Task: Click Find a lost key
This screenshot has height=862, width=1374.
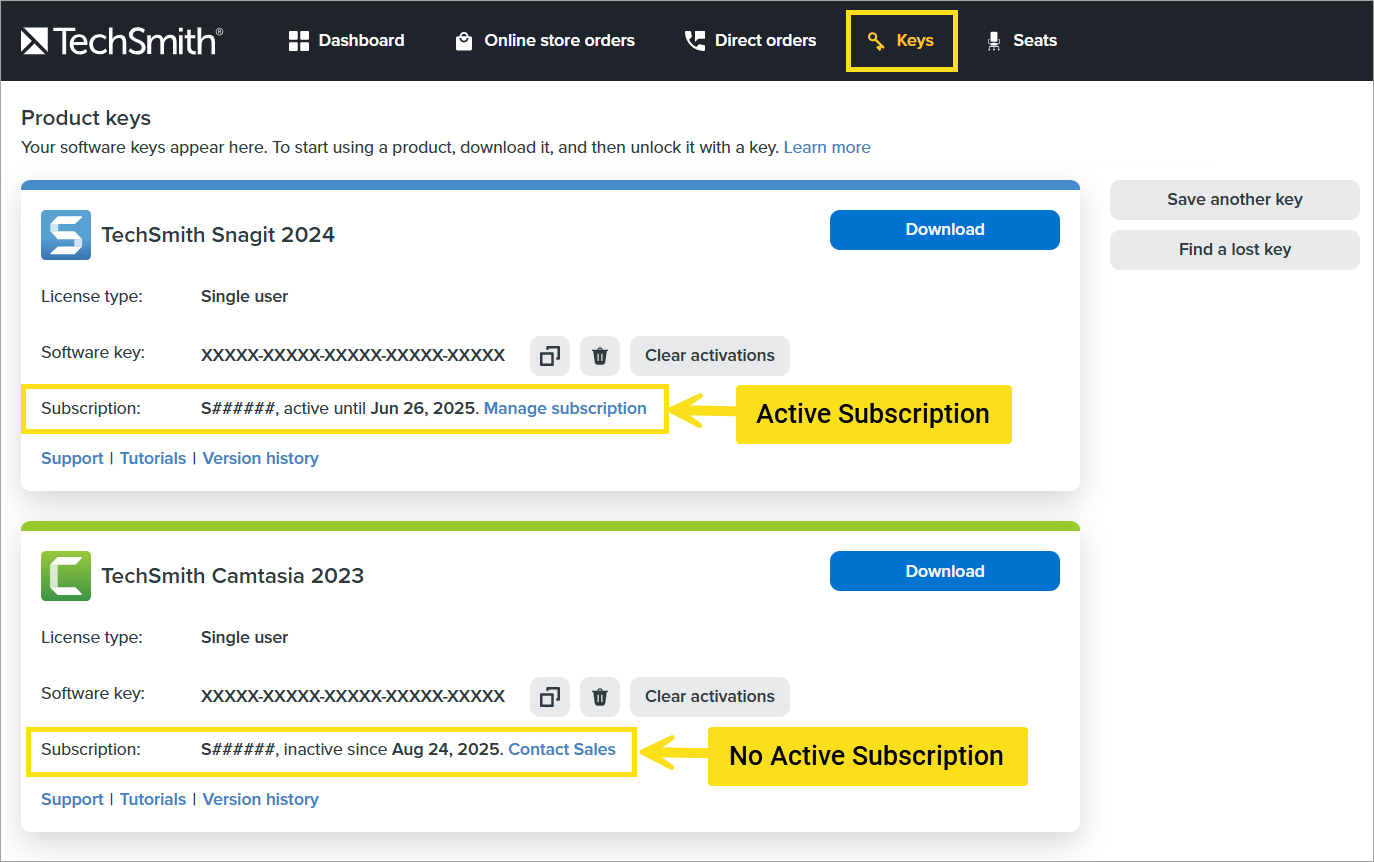Action: [1234, 250]
